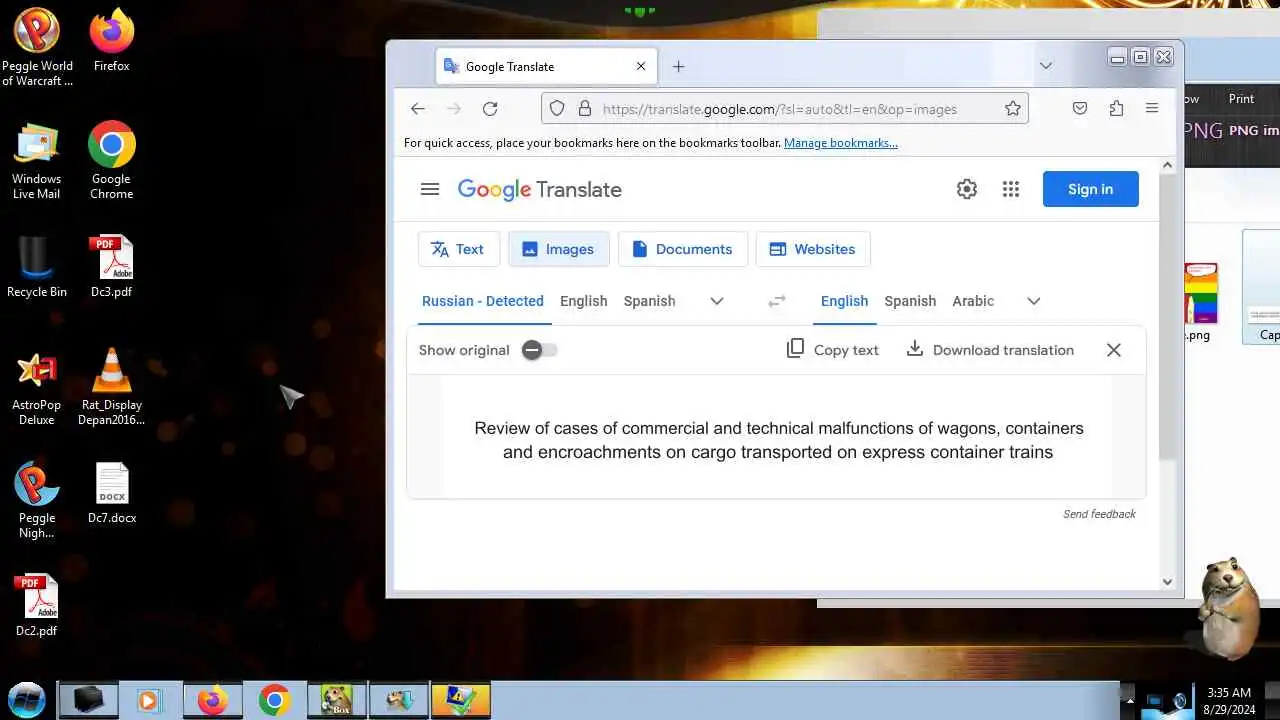
Task: Select the Images translation tab
Action: [x=559, y=249]
